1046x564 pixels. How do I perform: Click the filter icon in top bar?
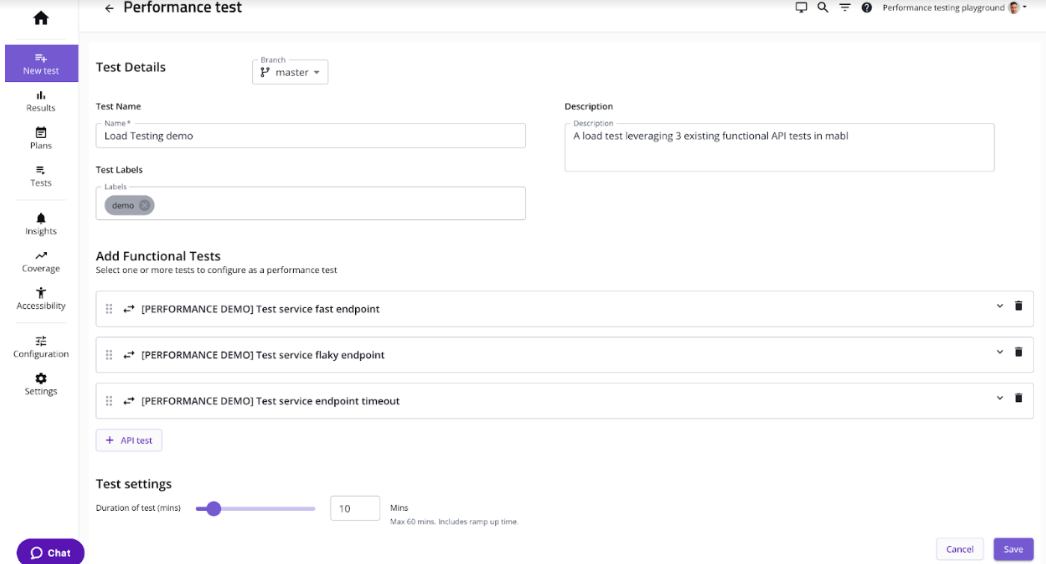point(845,7)
